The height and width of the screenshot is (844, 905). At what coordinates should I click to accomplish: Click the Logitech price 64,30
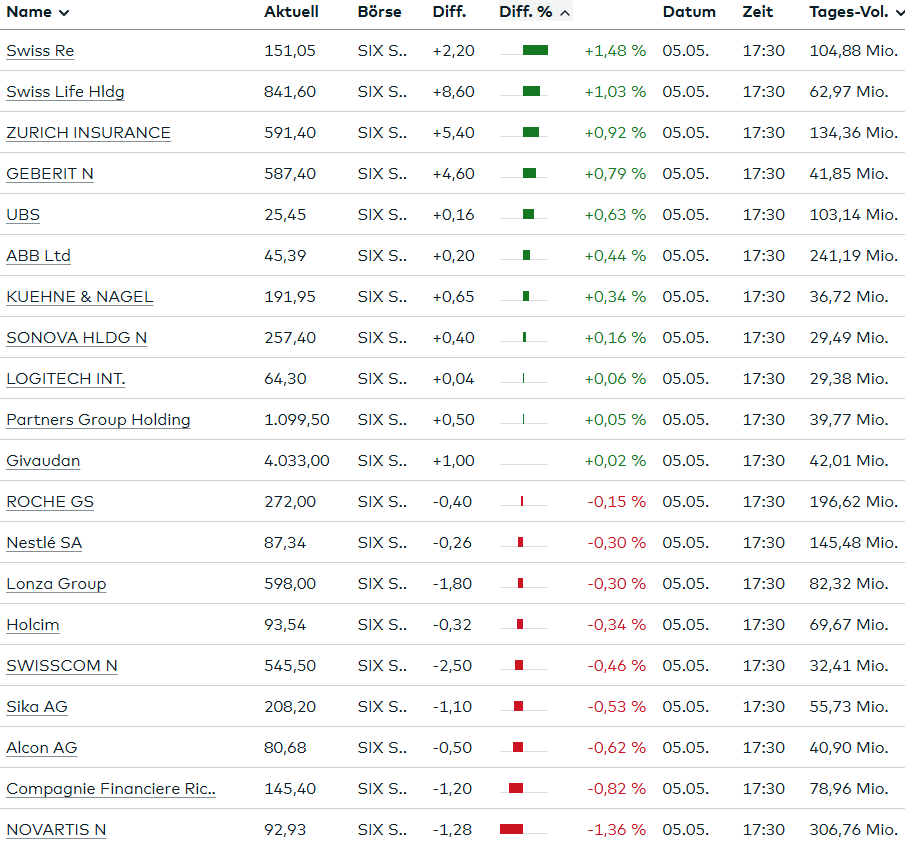pyautogui.click(x=285, y=379)
